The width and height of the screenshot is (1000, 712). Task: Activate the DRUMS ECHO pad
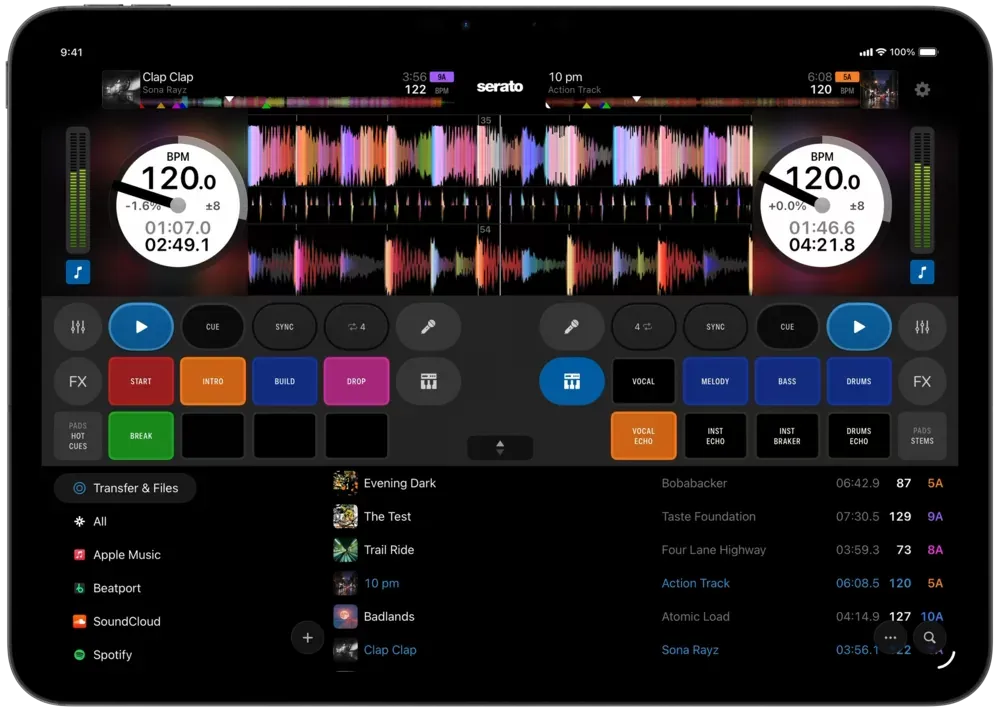(859, 436)
